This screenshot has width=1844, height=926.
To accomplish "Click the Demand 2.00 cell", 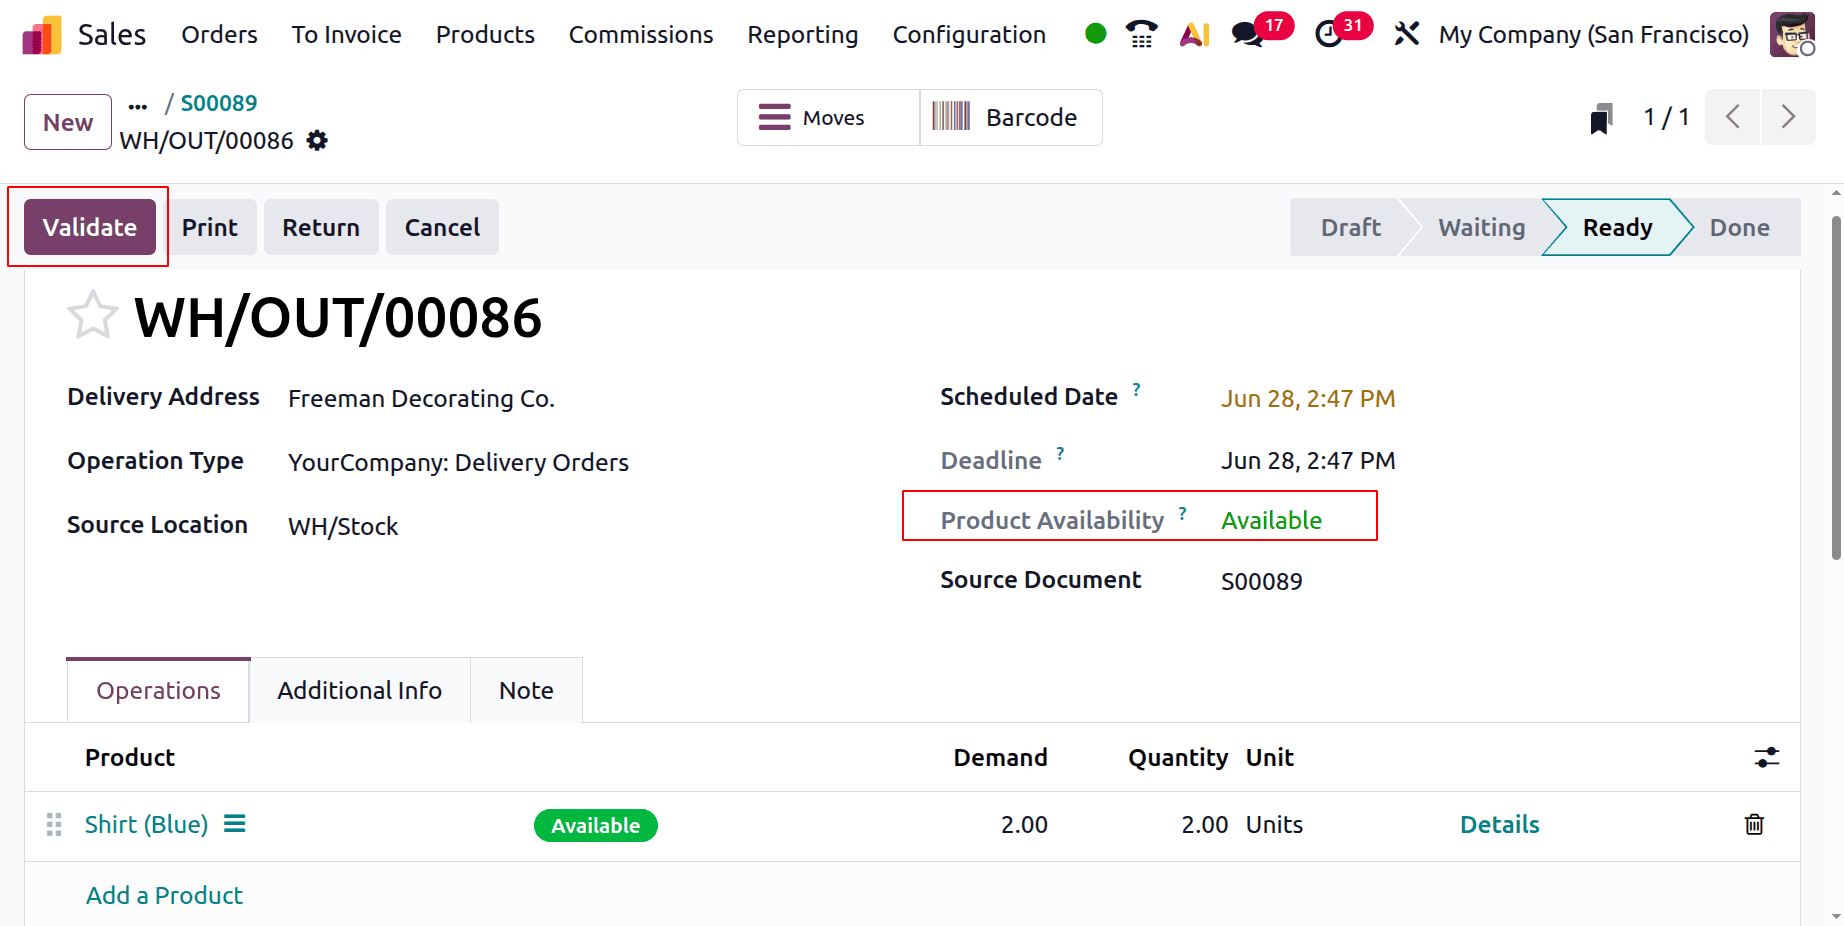I will (x=1024, y=824).
